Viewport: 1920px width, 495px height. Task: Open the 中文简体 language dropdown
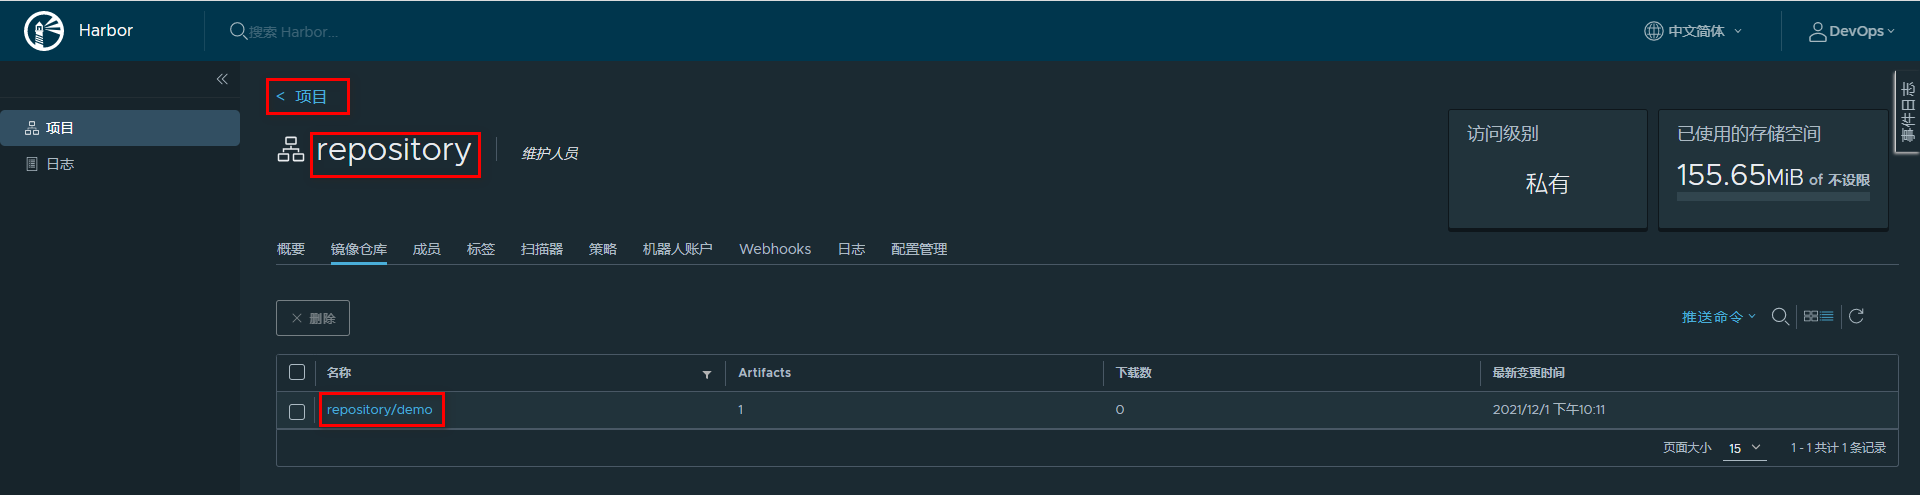coord(1695,31)
